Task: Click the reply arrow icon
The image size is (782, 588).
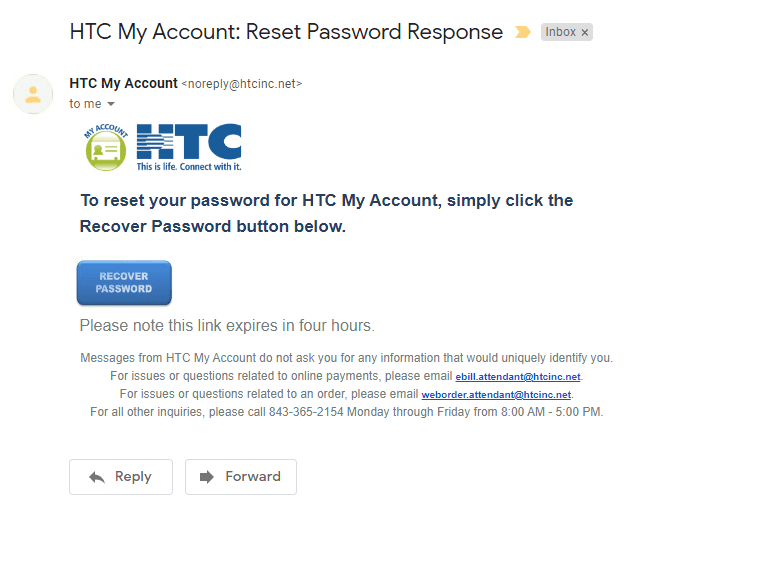Action: click(97, 477)
